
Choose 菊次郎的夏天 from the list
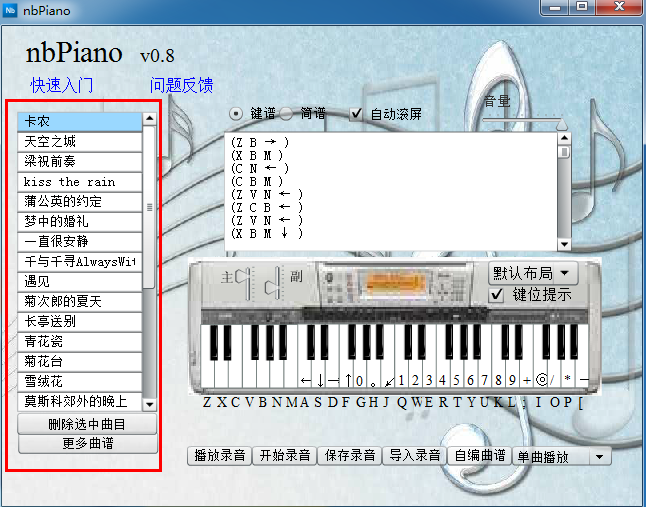pos(80,302)
